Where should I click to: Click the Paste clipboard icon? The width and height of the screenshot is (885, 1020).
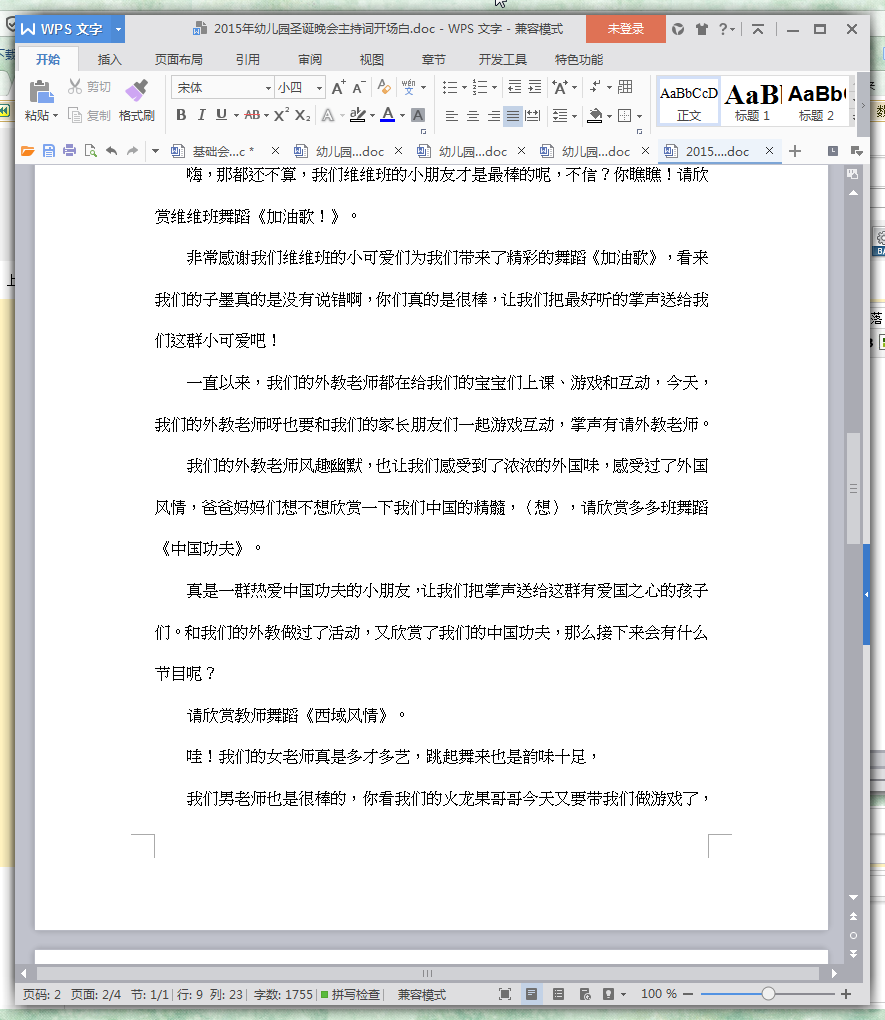[40, 91]
